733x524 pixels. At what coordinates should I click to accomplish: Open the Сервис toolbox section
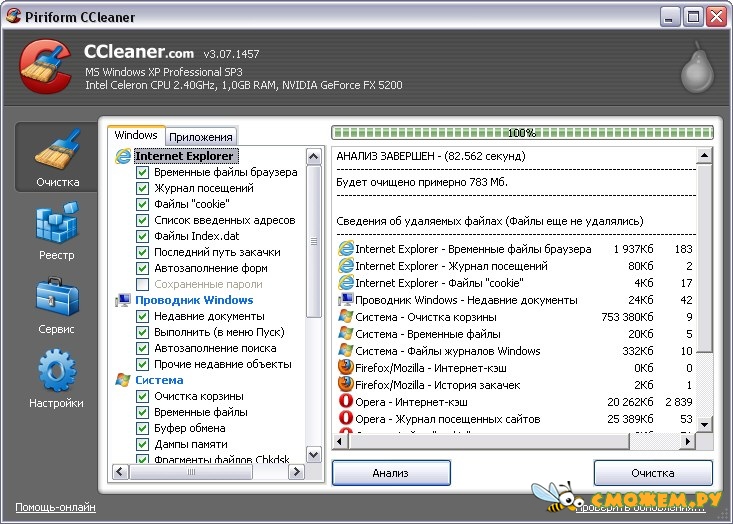tap(57, 305)
